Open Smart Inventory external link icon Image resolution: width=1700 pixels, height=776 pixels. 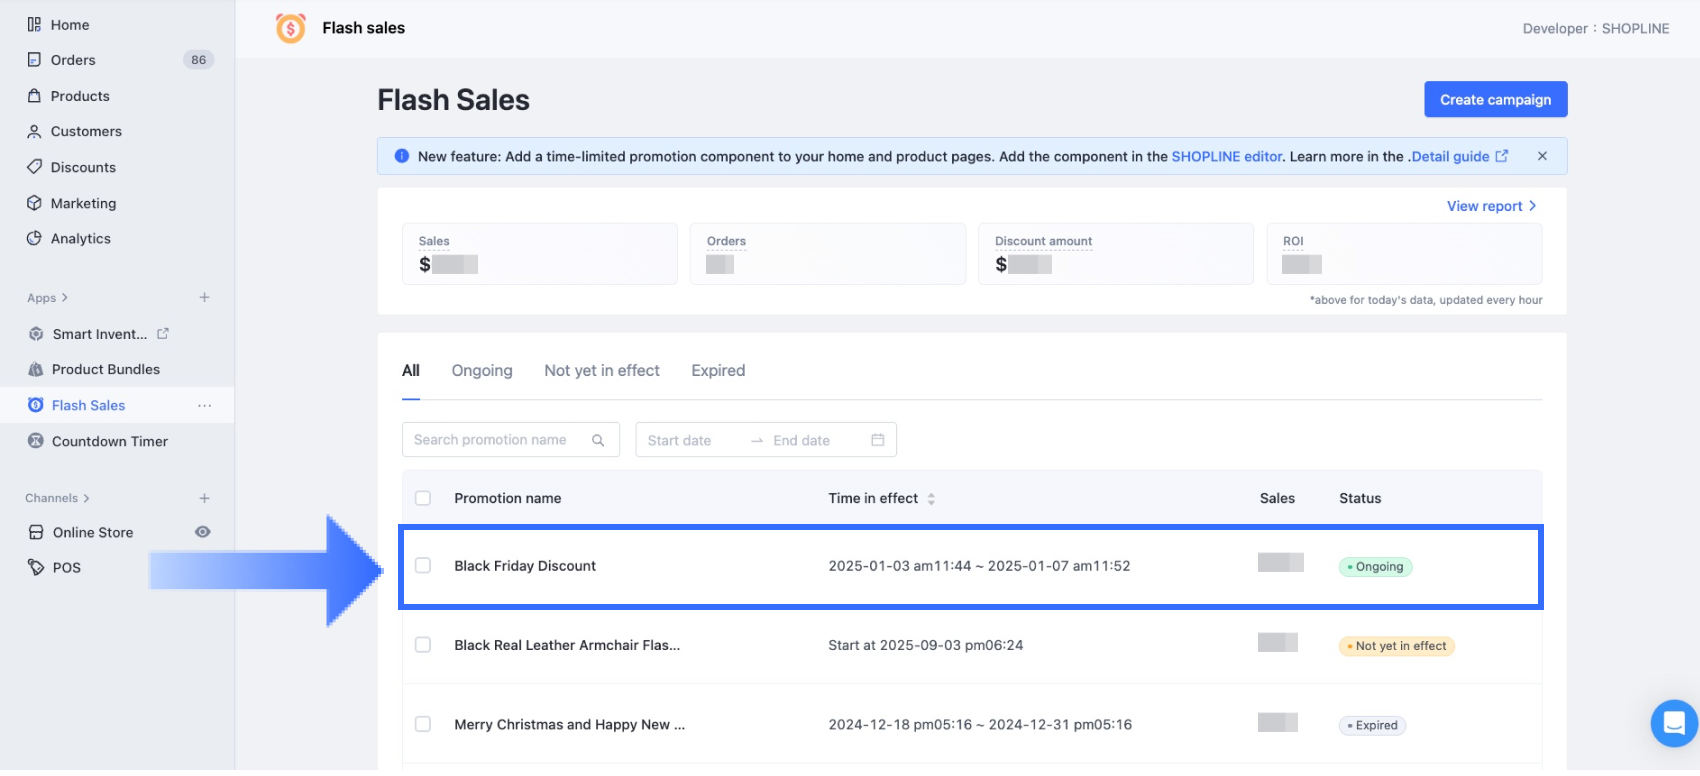163,334
